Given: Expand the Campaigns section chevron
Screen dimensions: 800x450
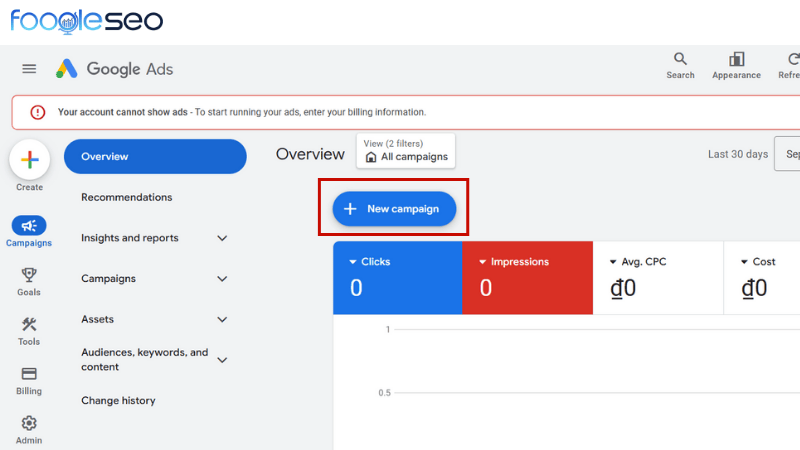Looking at the screenshot, I should point(222,279).
